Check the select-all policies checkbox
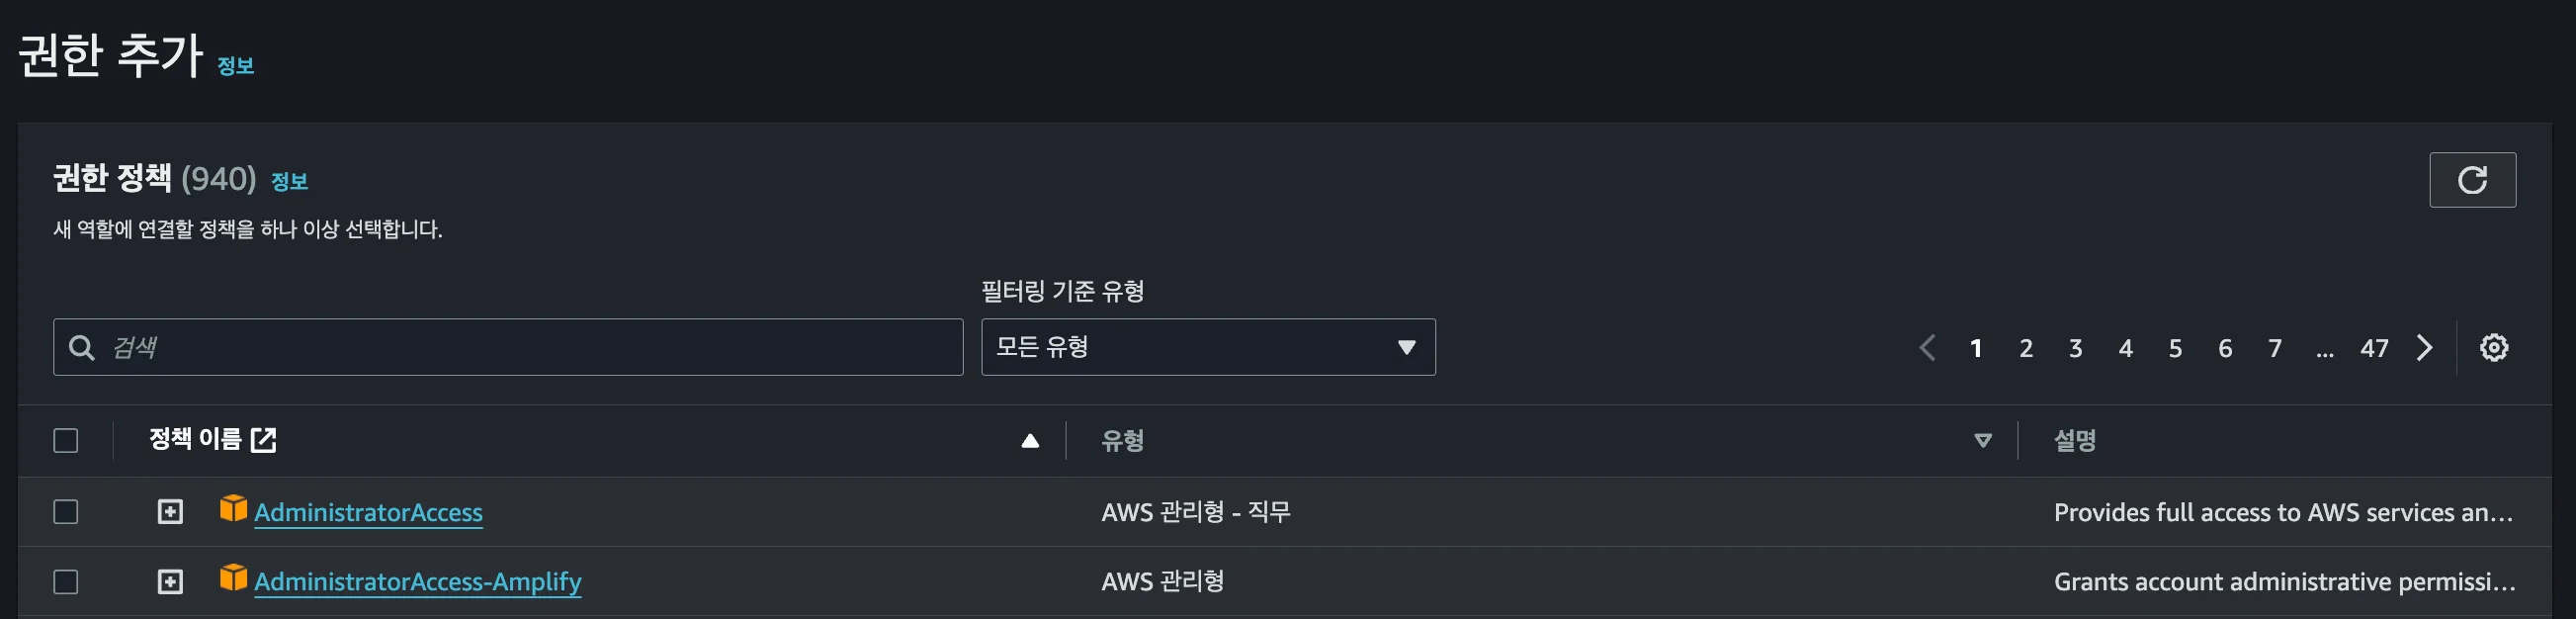Screen dimensions: 2576x619 pyautogui.click(x=66, y=440)
